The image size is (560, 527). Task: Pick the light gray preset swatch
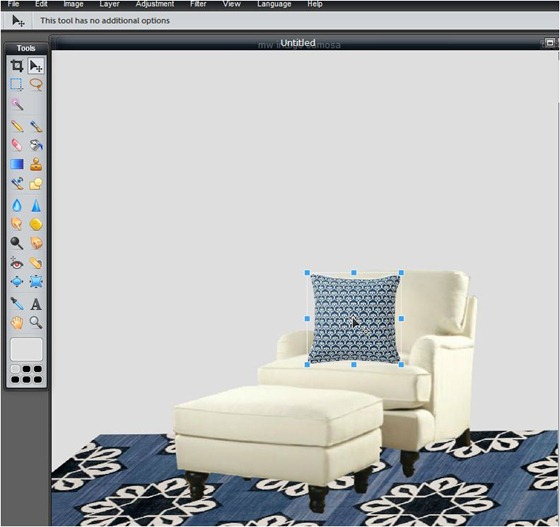pyautogui.click(x=15, y=369)
